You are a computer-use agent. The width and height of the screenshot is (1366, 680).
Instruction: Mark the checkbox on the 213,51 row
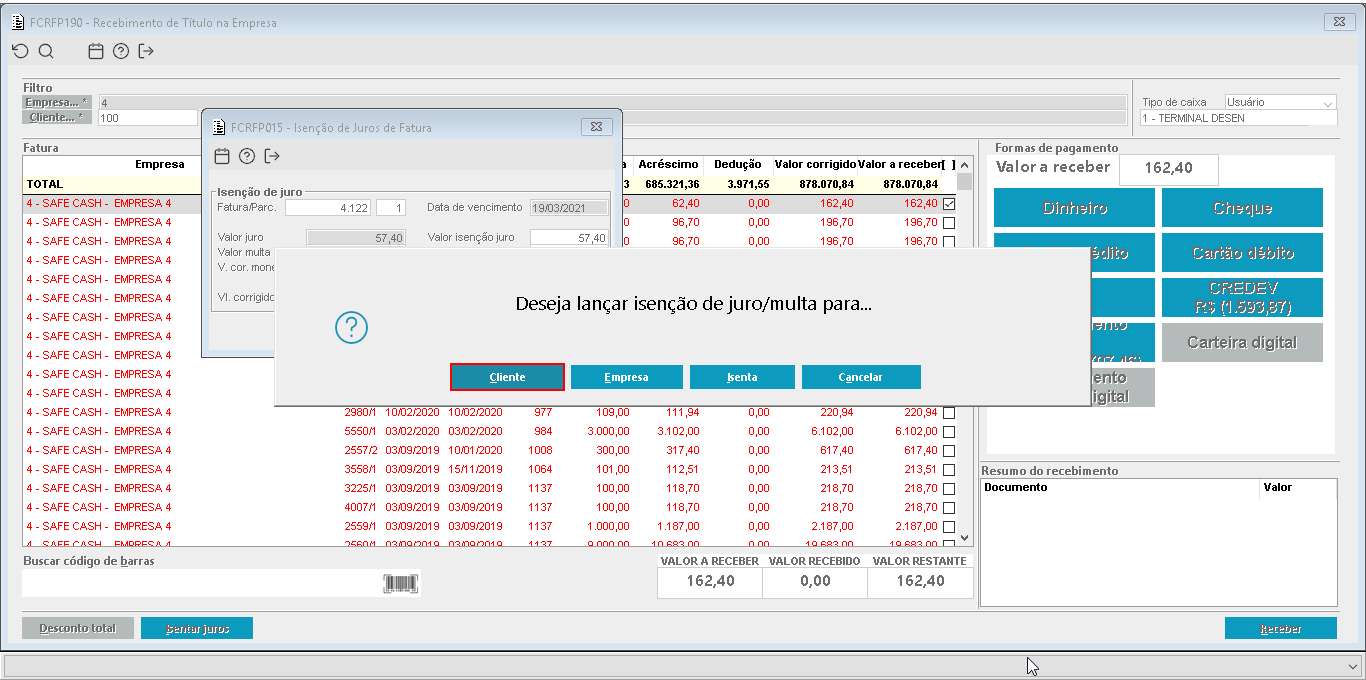(x=949, y=469)
